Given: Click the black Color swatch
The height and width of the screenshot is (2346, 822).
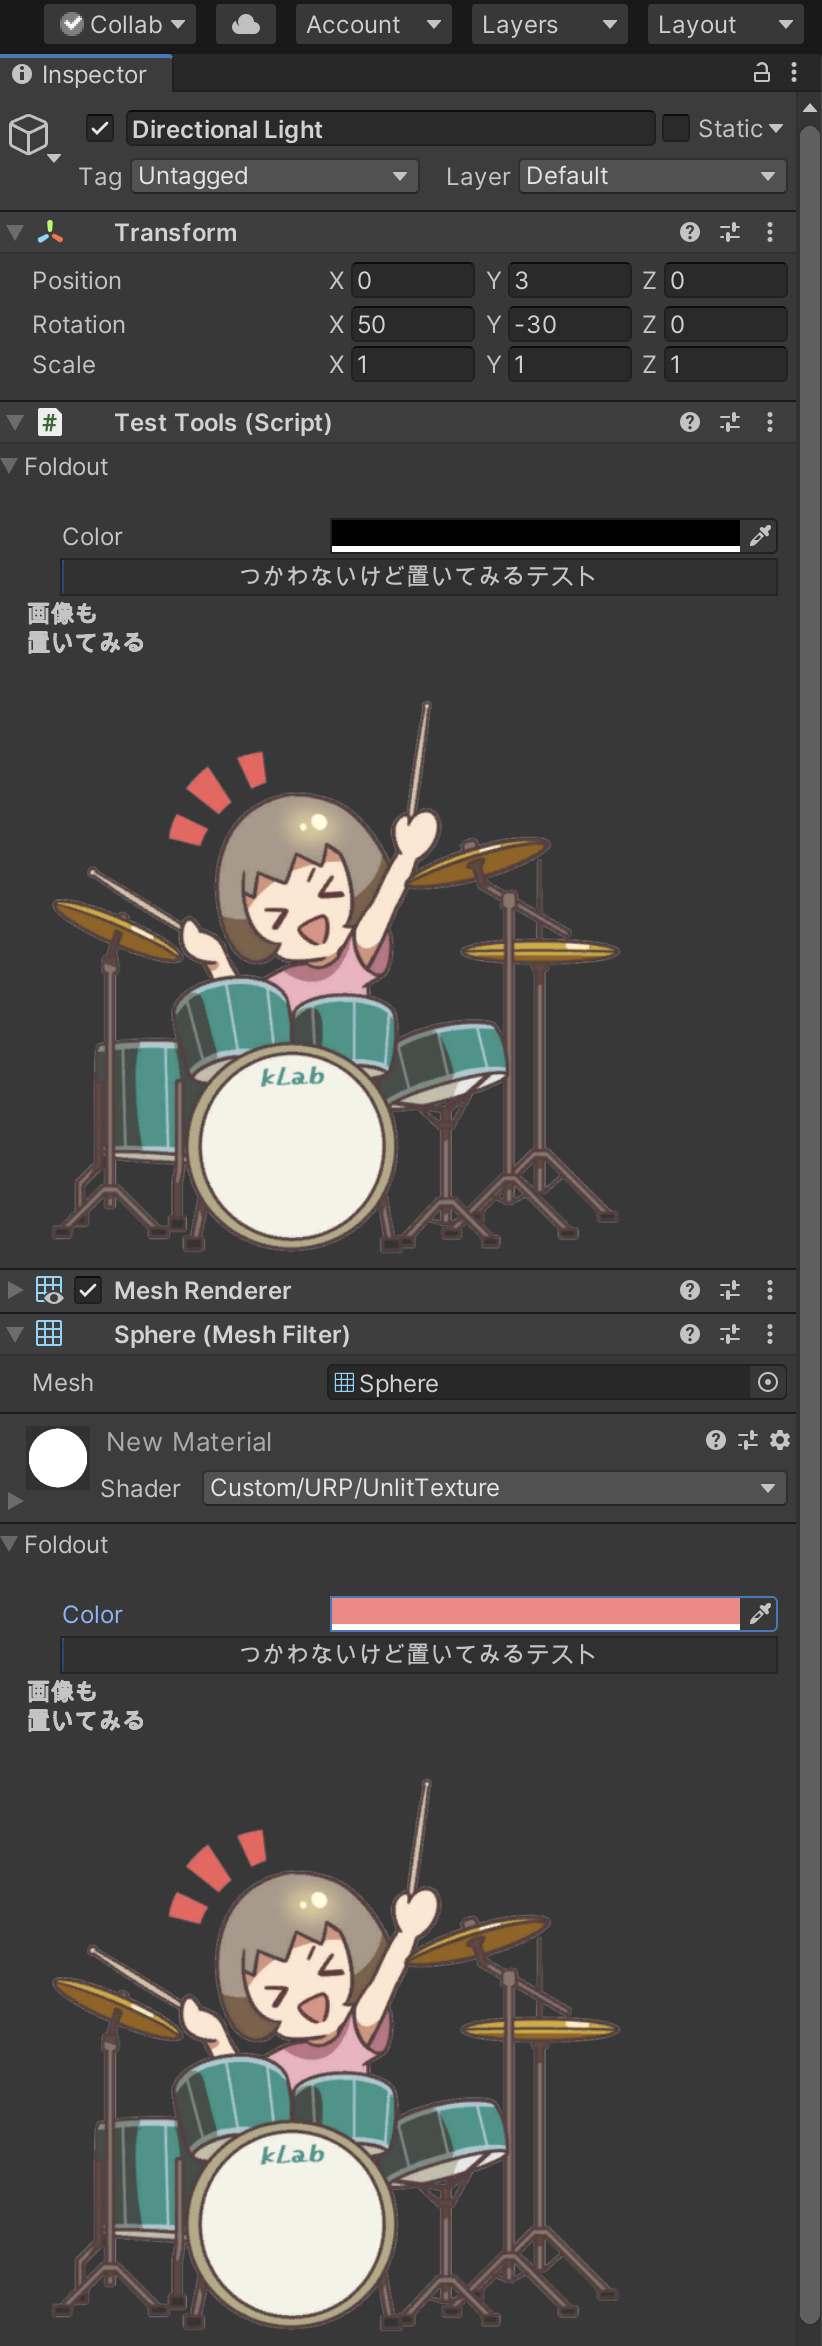Looking at the screenshot, I should click(x=535, y=536).
